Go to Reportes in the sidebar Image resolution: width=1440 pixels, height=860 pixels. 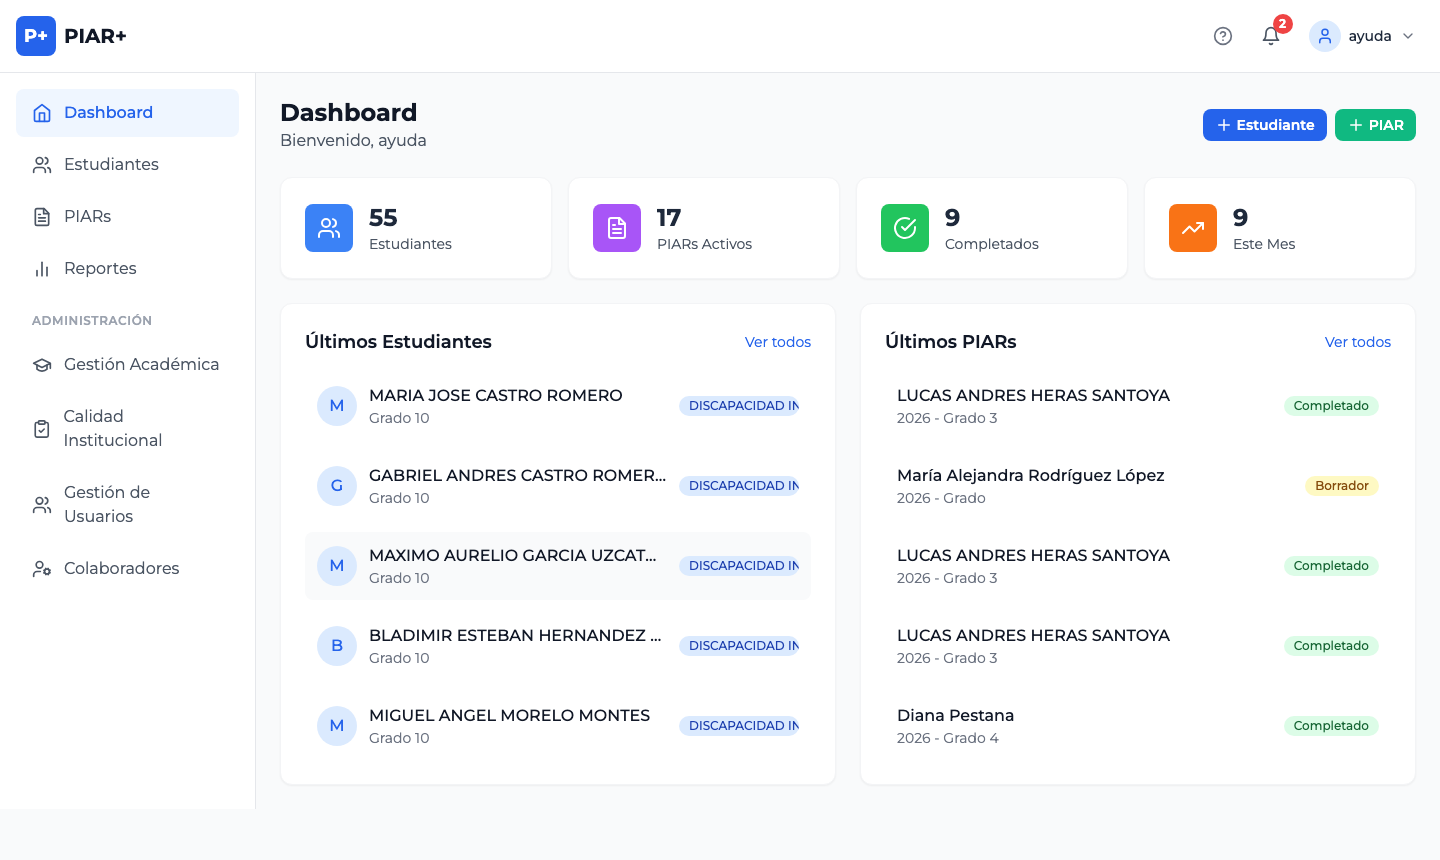(x=100, y=268)
